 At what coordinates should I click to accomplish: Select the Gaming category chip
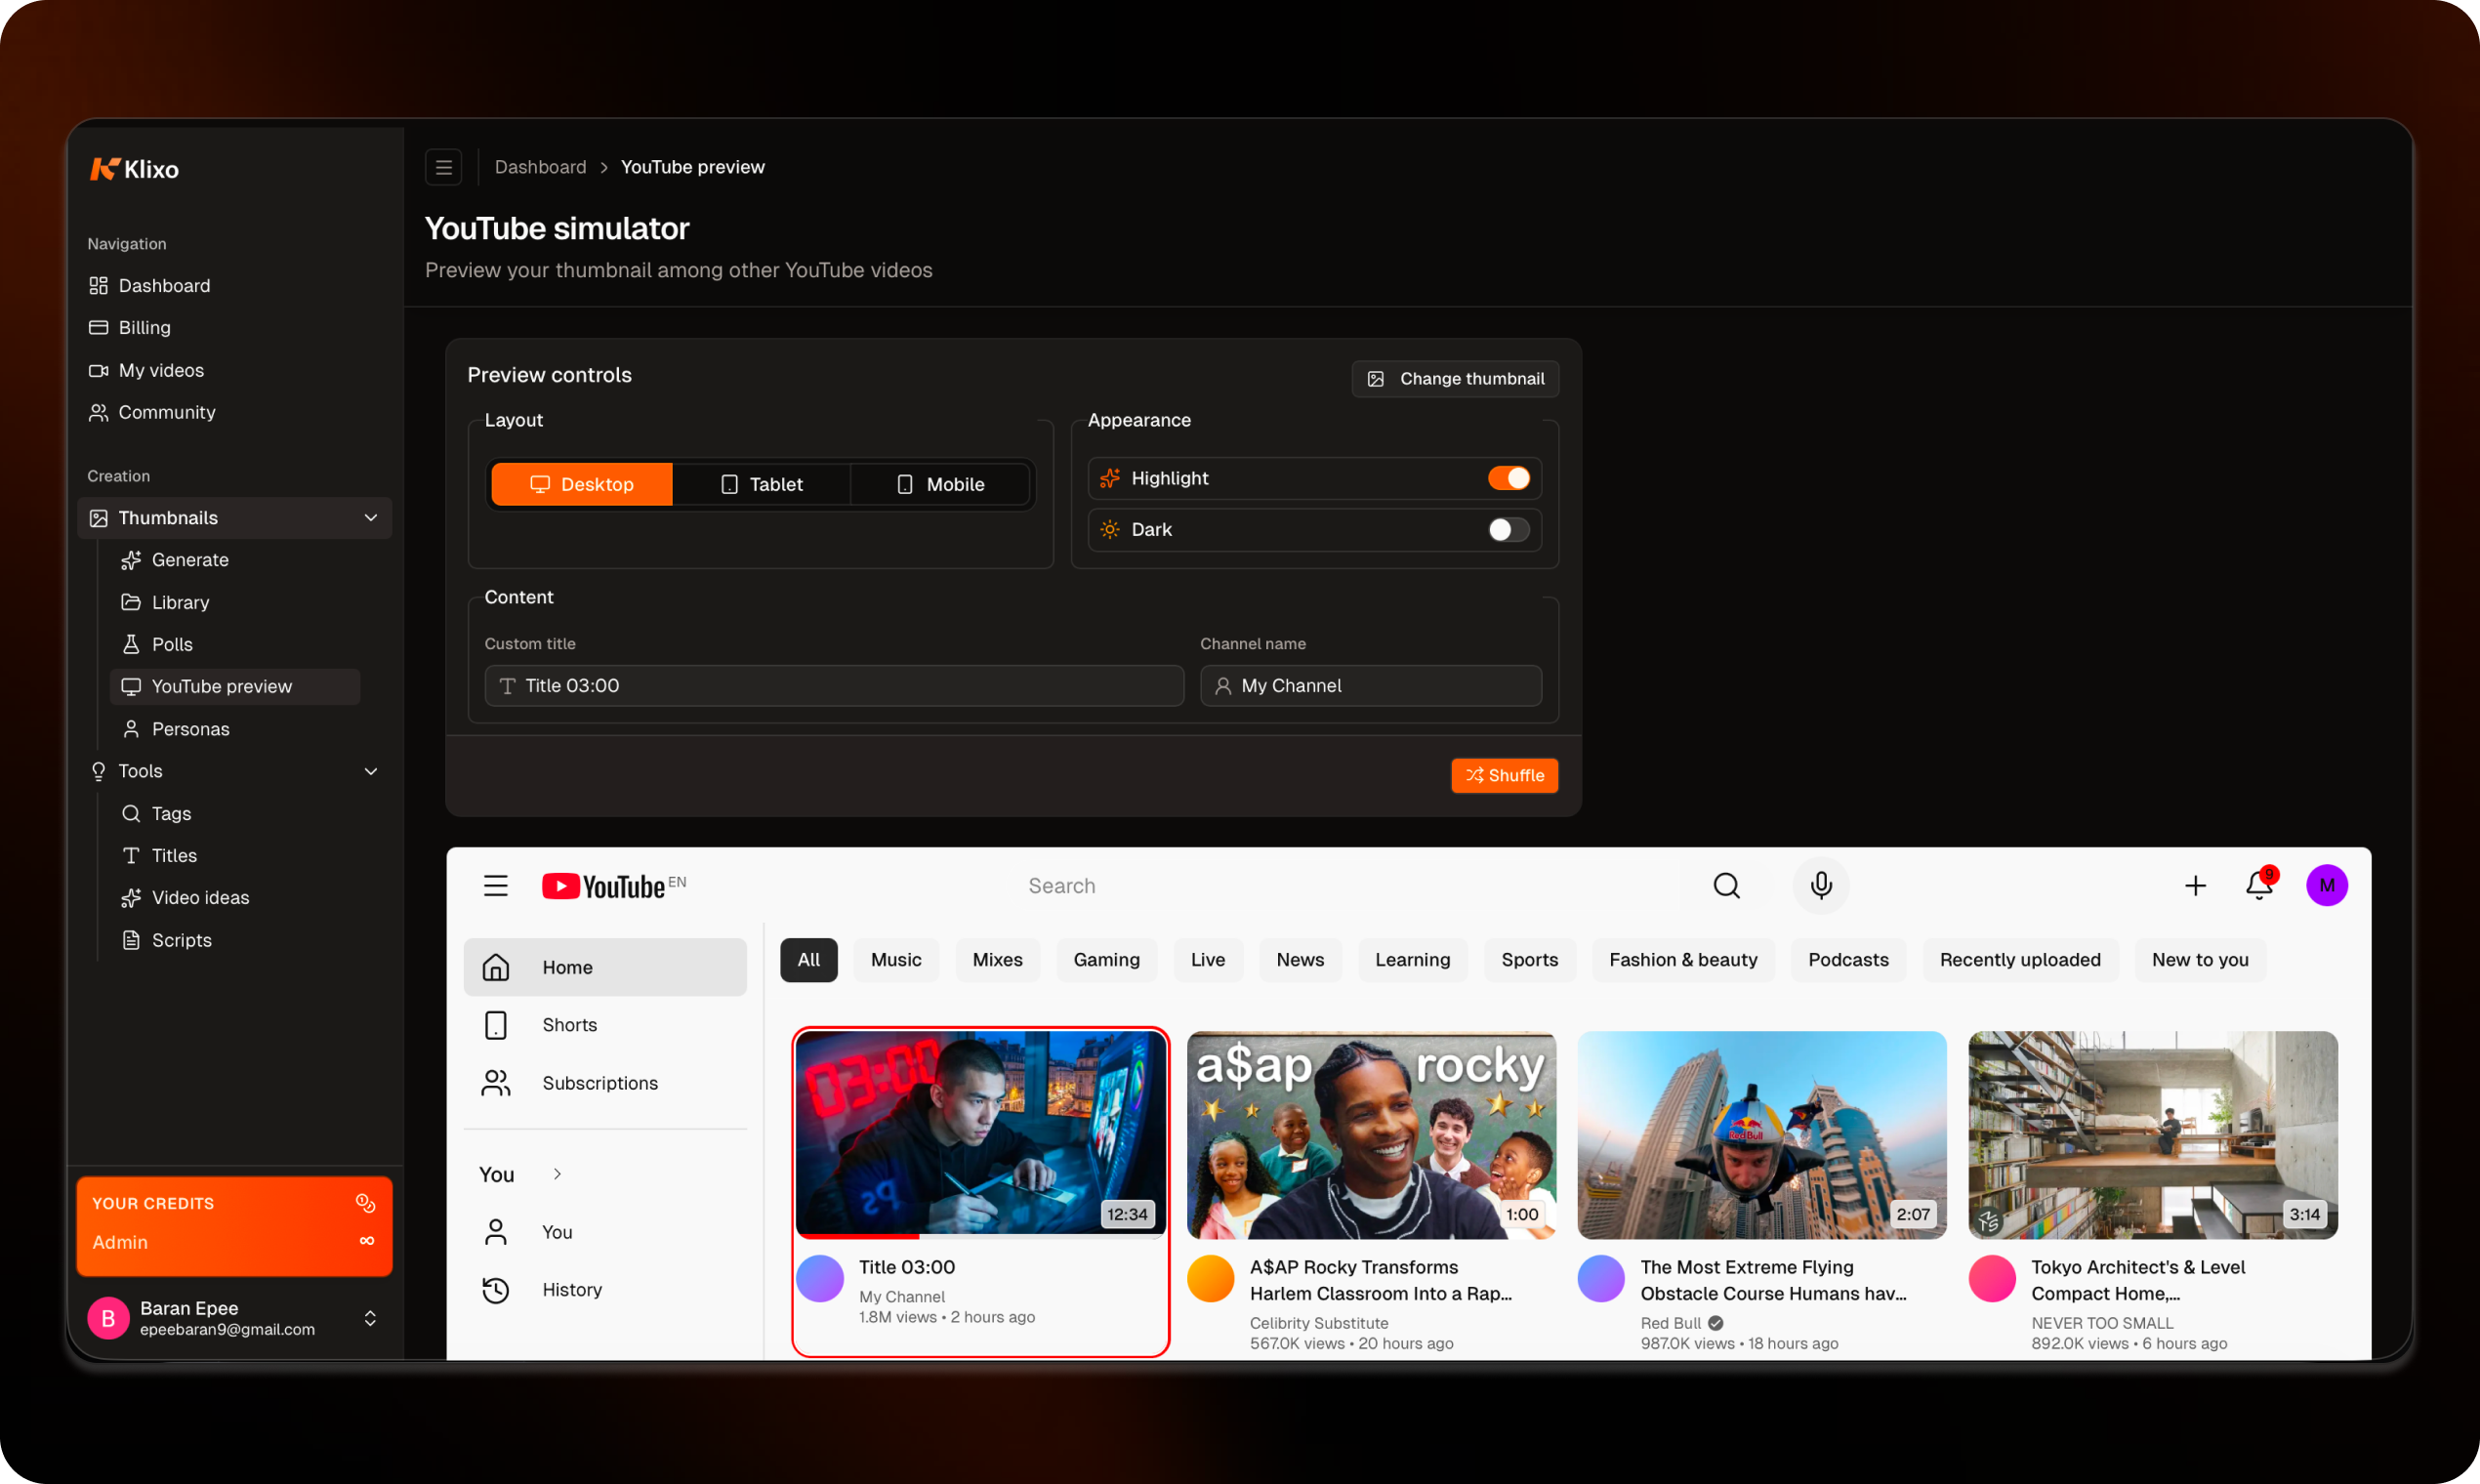click(x=1106, y=959)
